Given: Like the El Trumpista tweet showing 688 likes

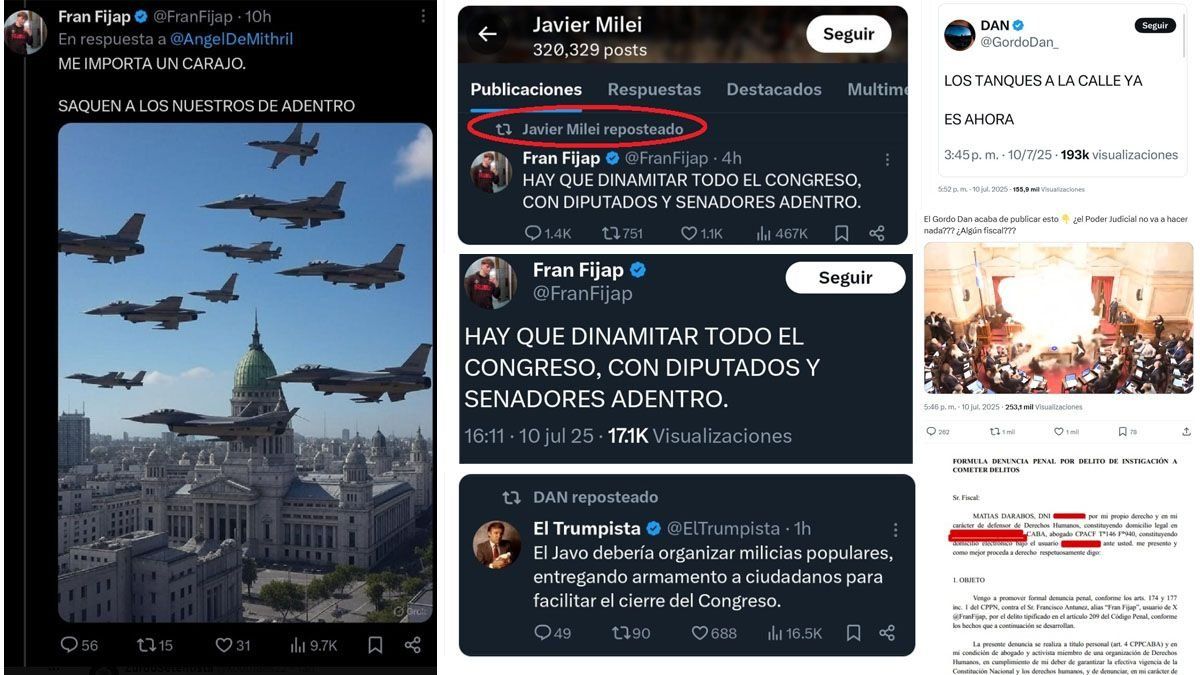Looking at the screenshot, I should click(713, 633).
